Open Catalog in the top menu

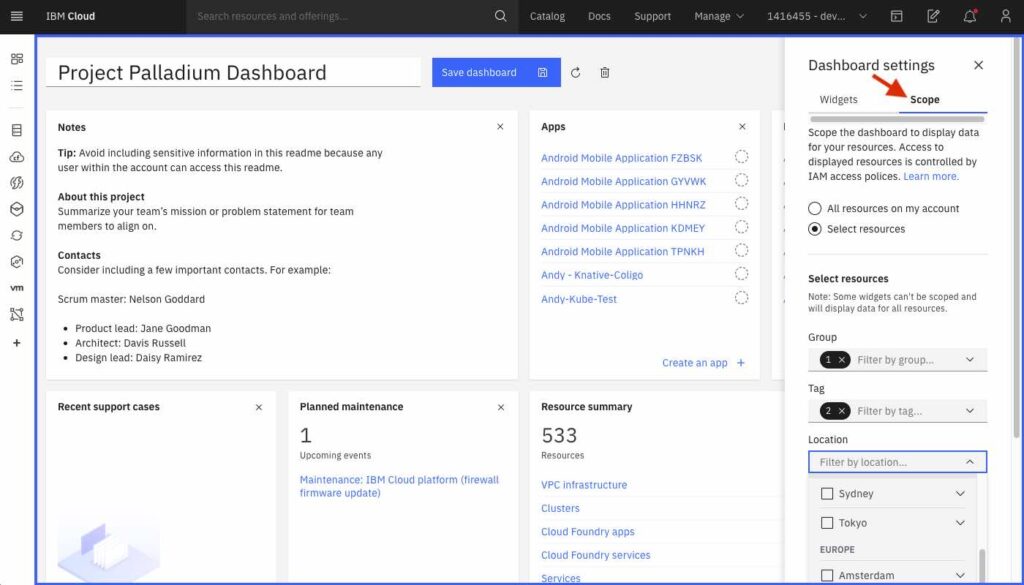547,16
